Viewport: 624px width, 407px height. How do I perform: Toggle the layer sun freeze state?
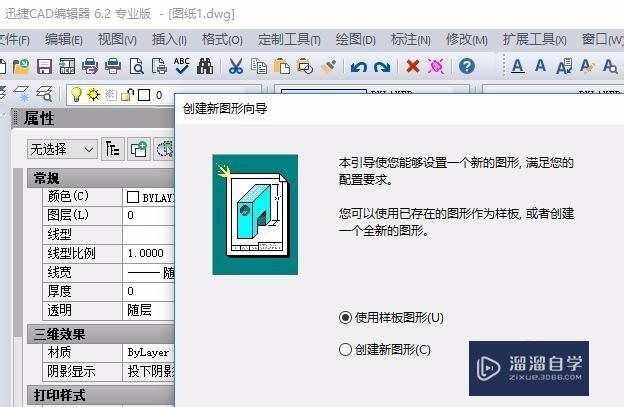94,95
